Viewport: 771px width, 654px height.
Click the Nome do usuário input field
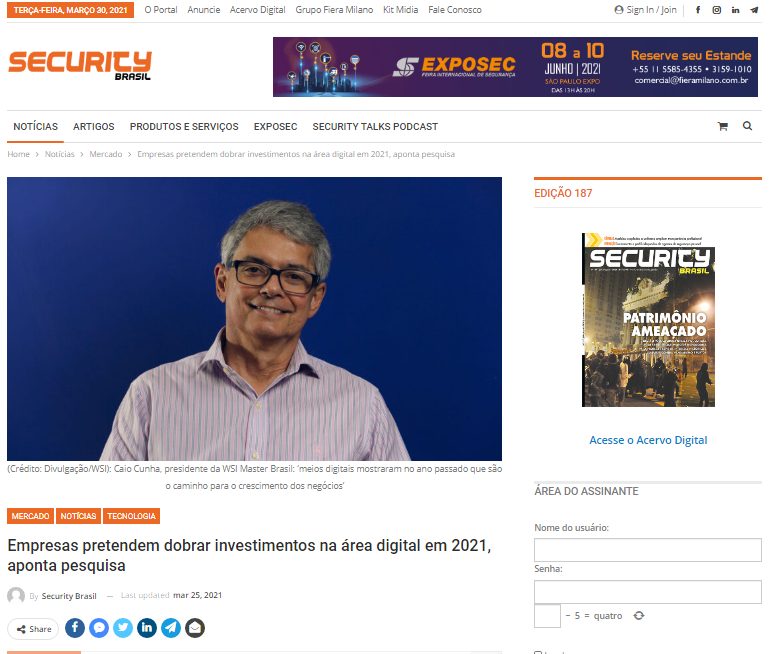pos(647,550)
